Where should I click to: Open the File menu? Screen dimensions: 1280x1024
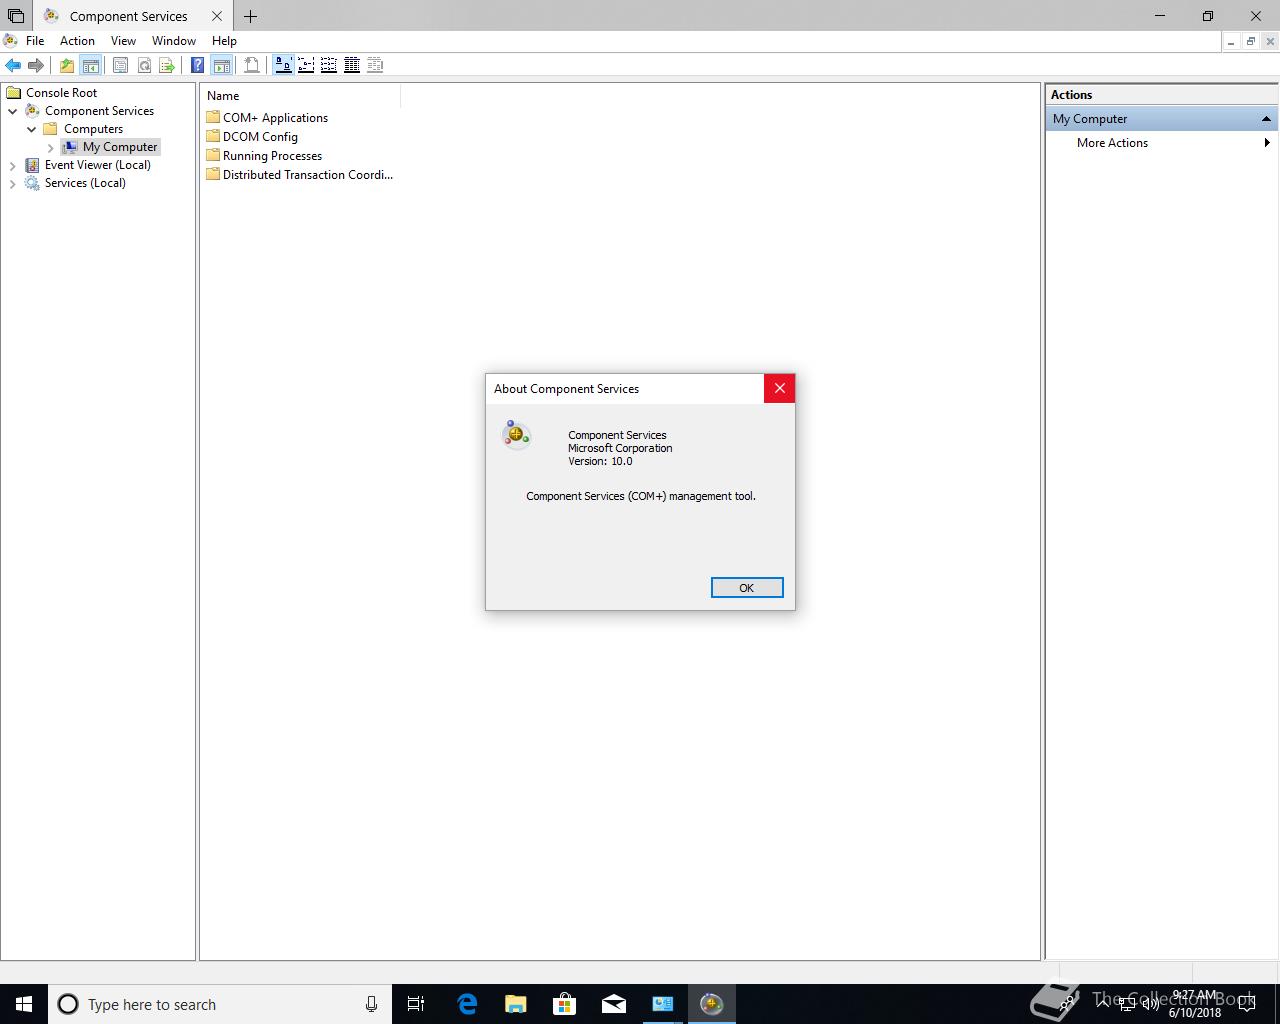35,41
